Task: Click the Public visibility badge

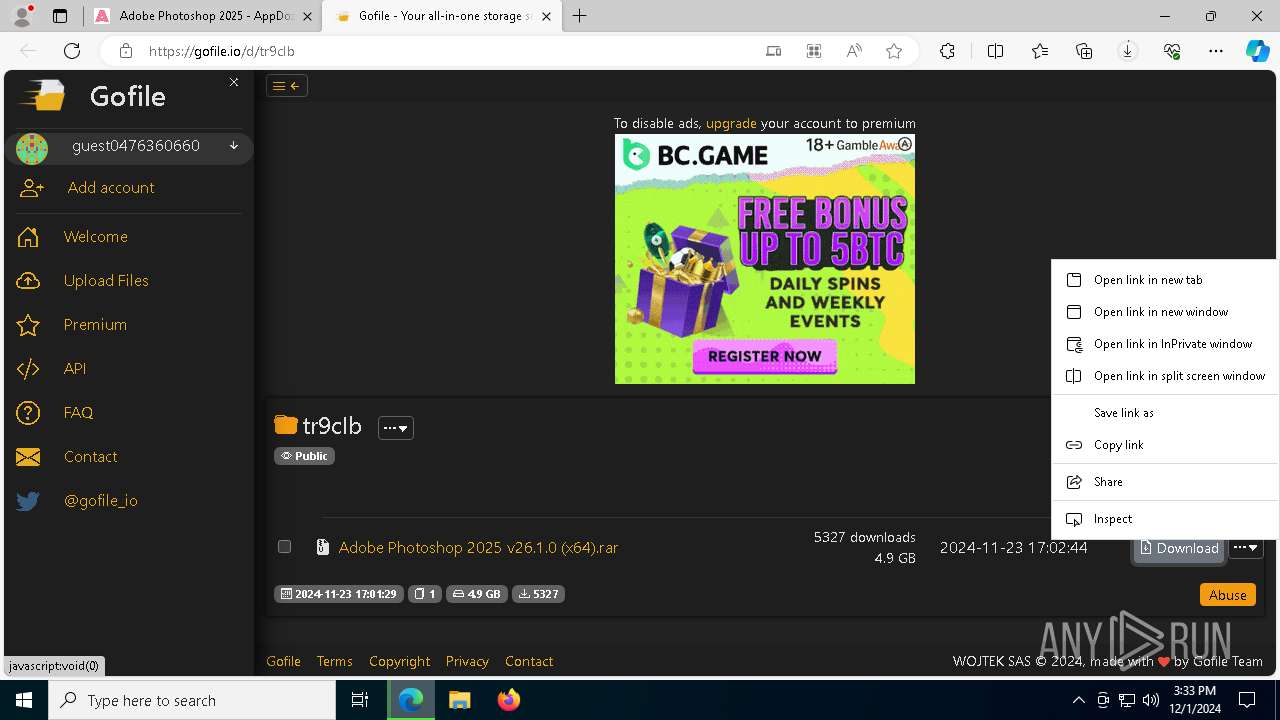Action: pos(304,456)
